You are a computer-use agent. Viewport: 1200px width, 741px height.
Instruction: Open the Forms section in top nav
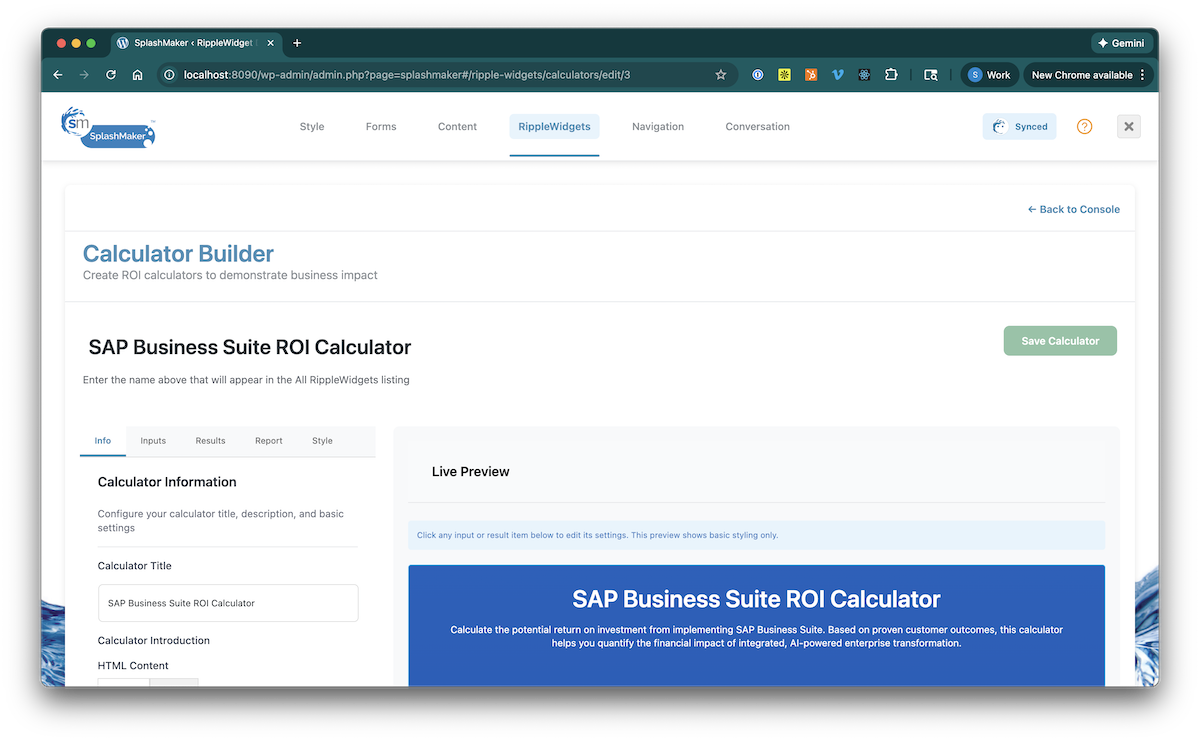click(x=381, y=127)
